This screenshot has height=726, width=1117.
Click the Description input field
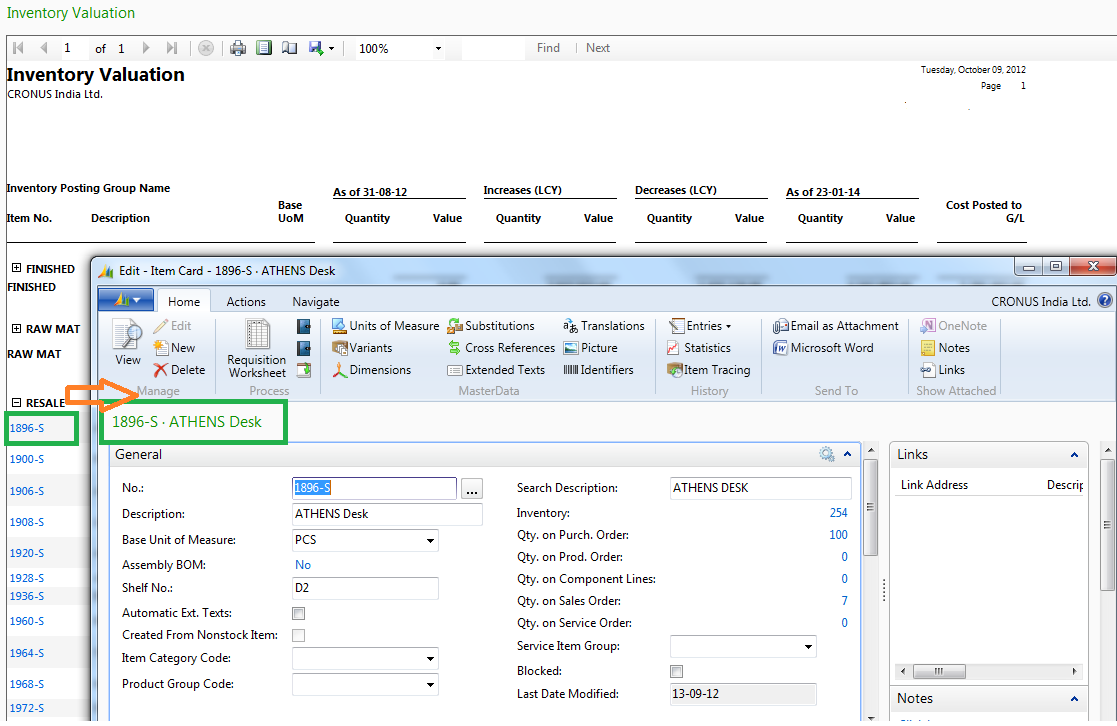tap(387, 514)
